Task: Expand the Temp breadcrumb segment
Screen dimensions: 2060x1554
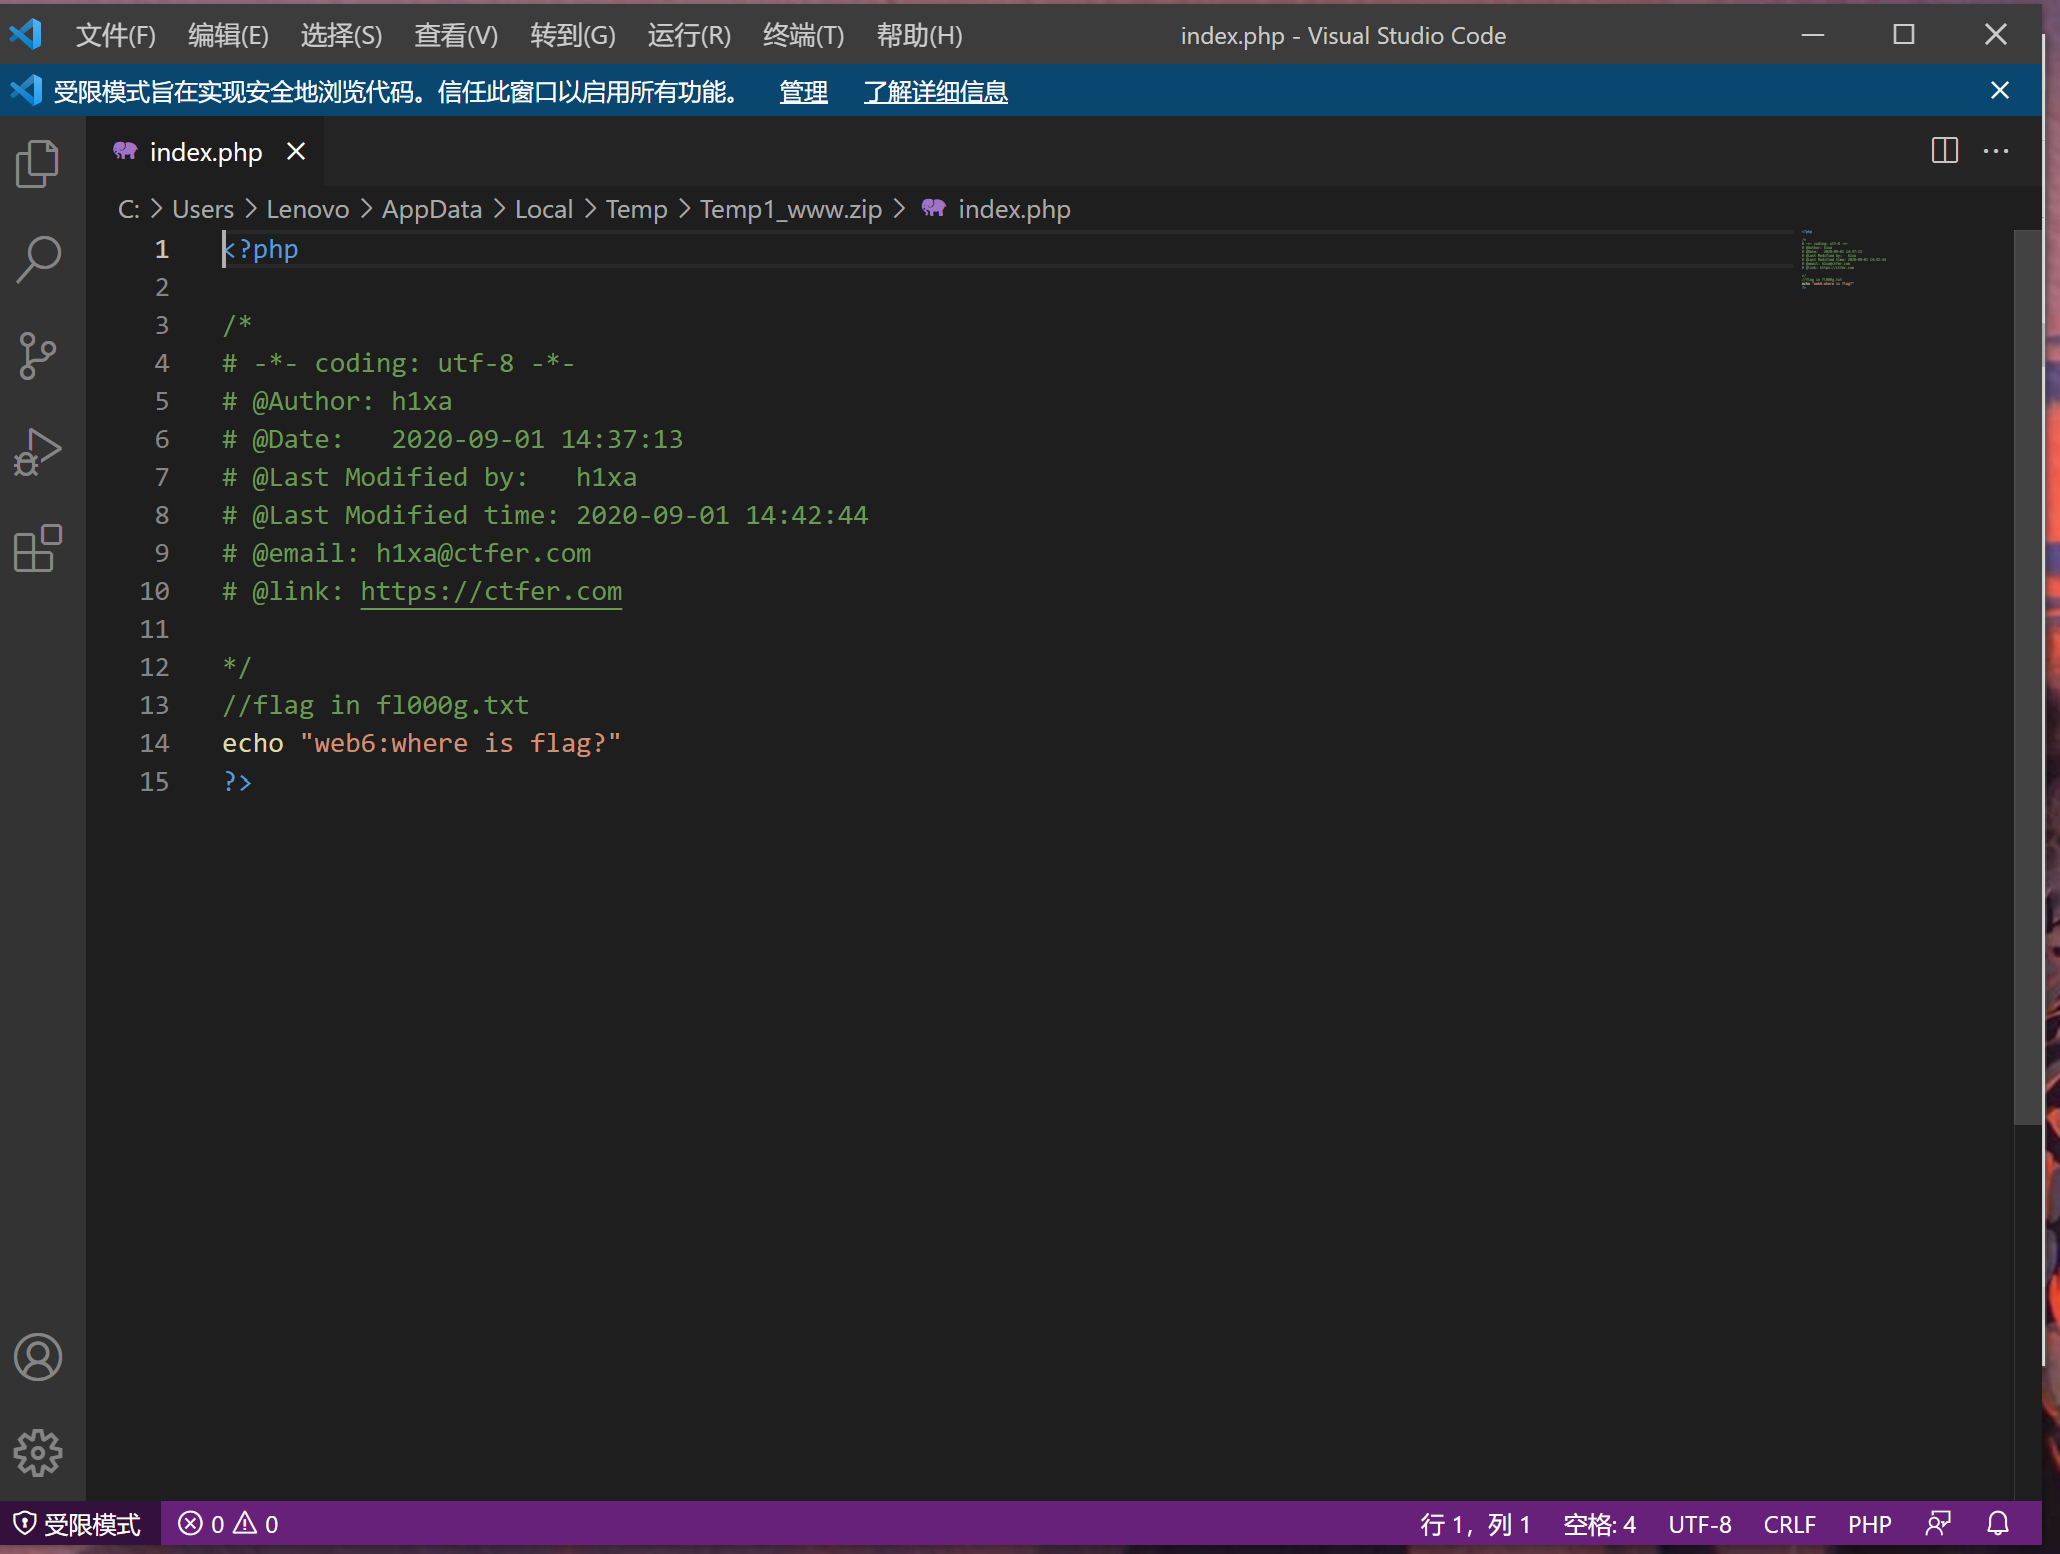Action: [636, 209]
